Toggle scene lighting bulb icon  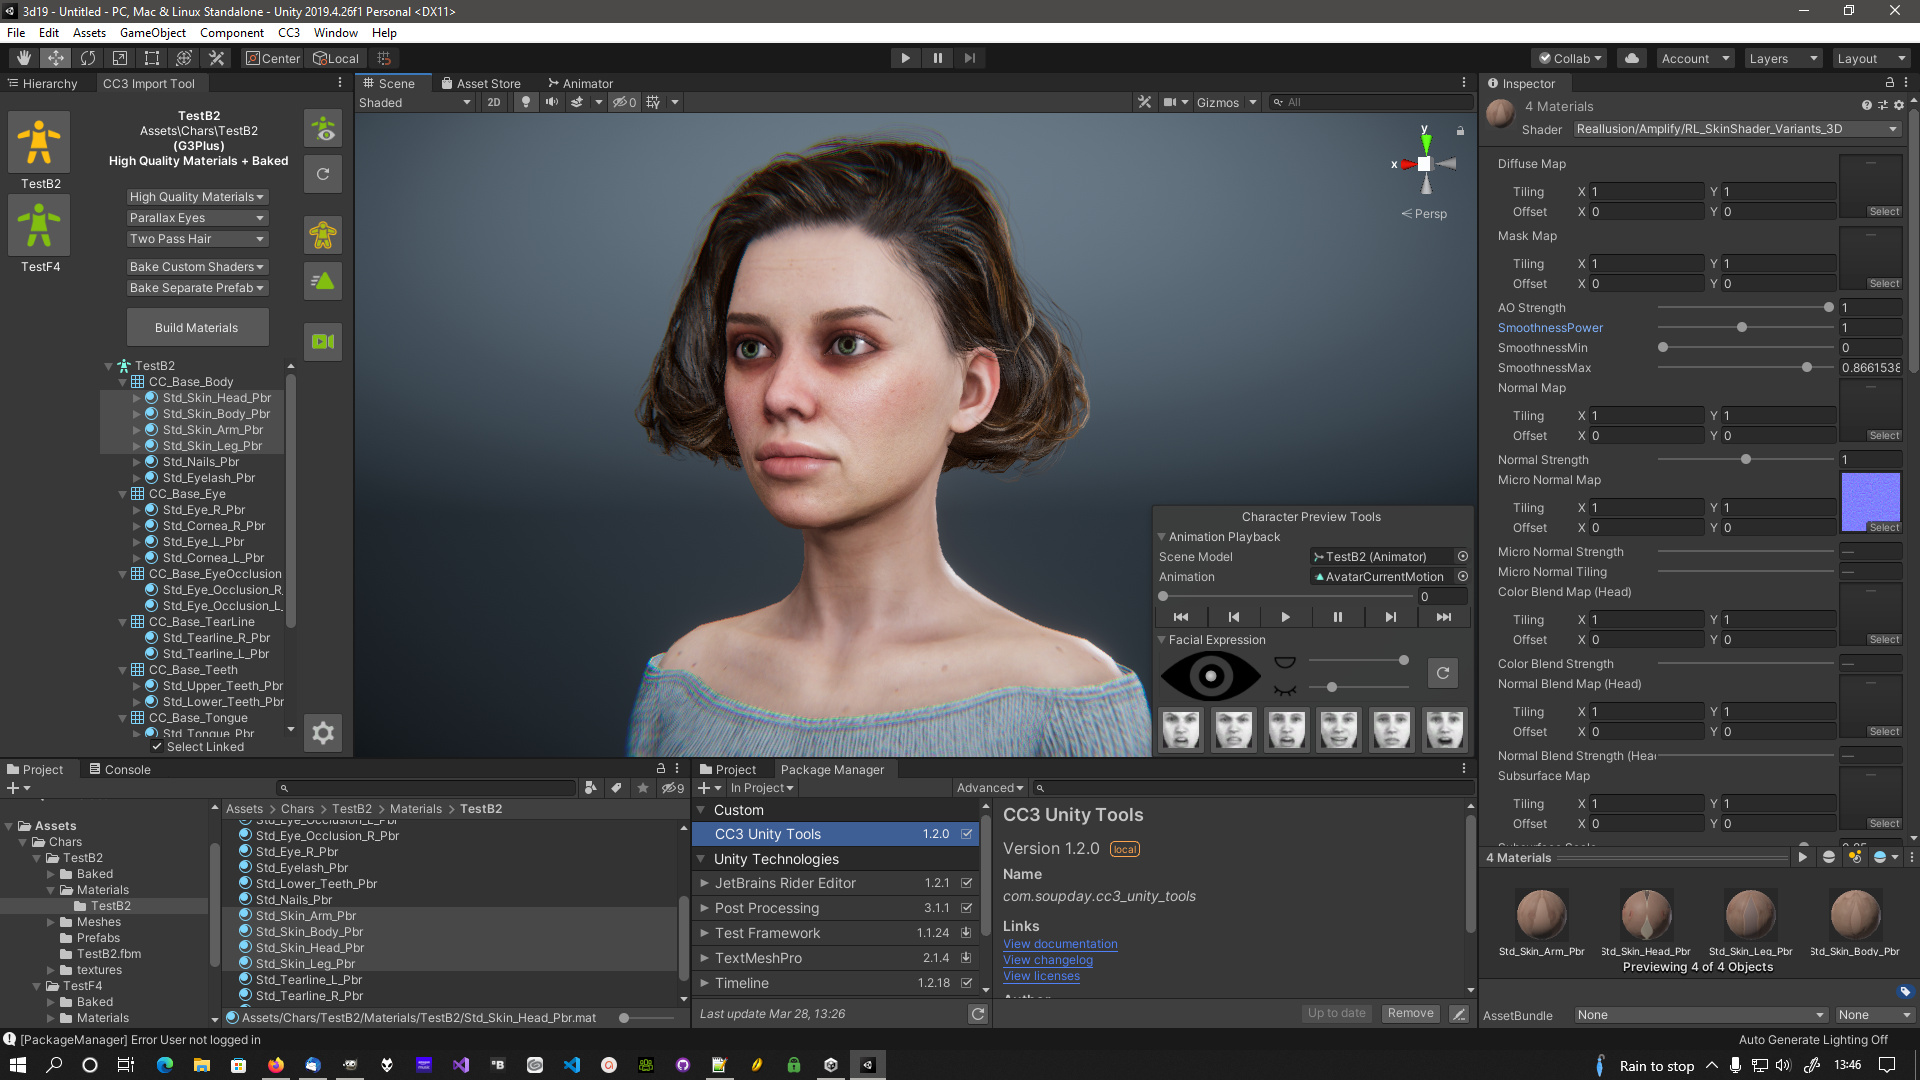pos(526,102)
